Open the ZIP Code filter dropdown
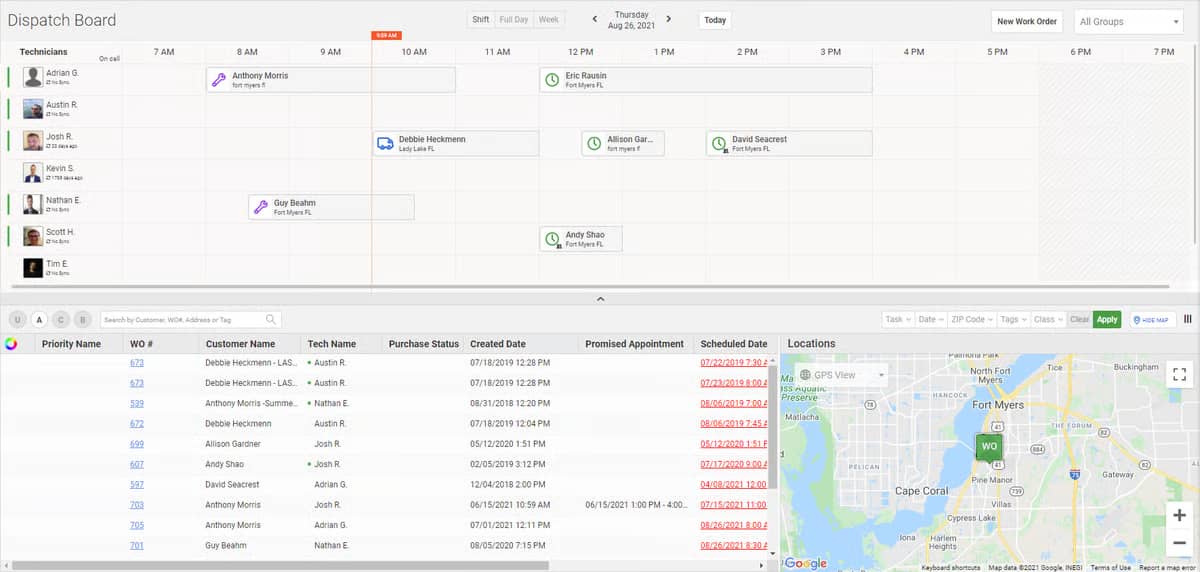The image size is (1200, 572). (972, 319)
